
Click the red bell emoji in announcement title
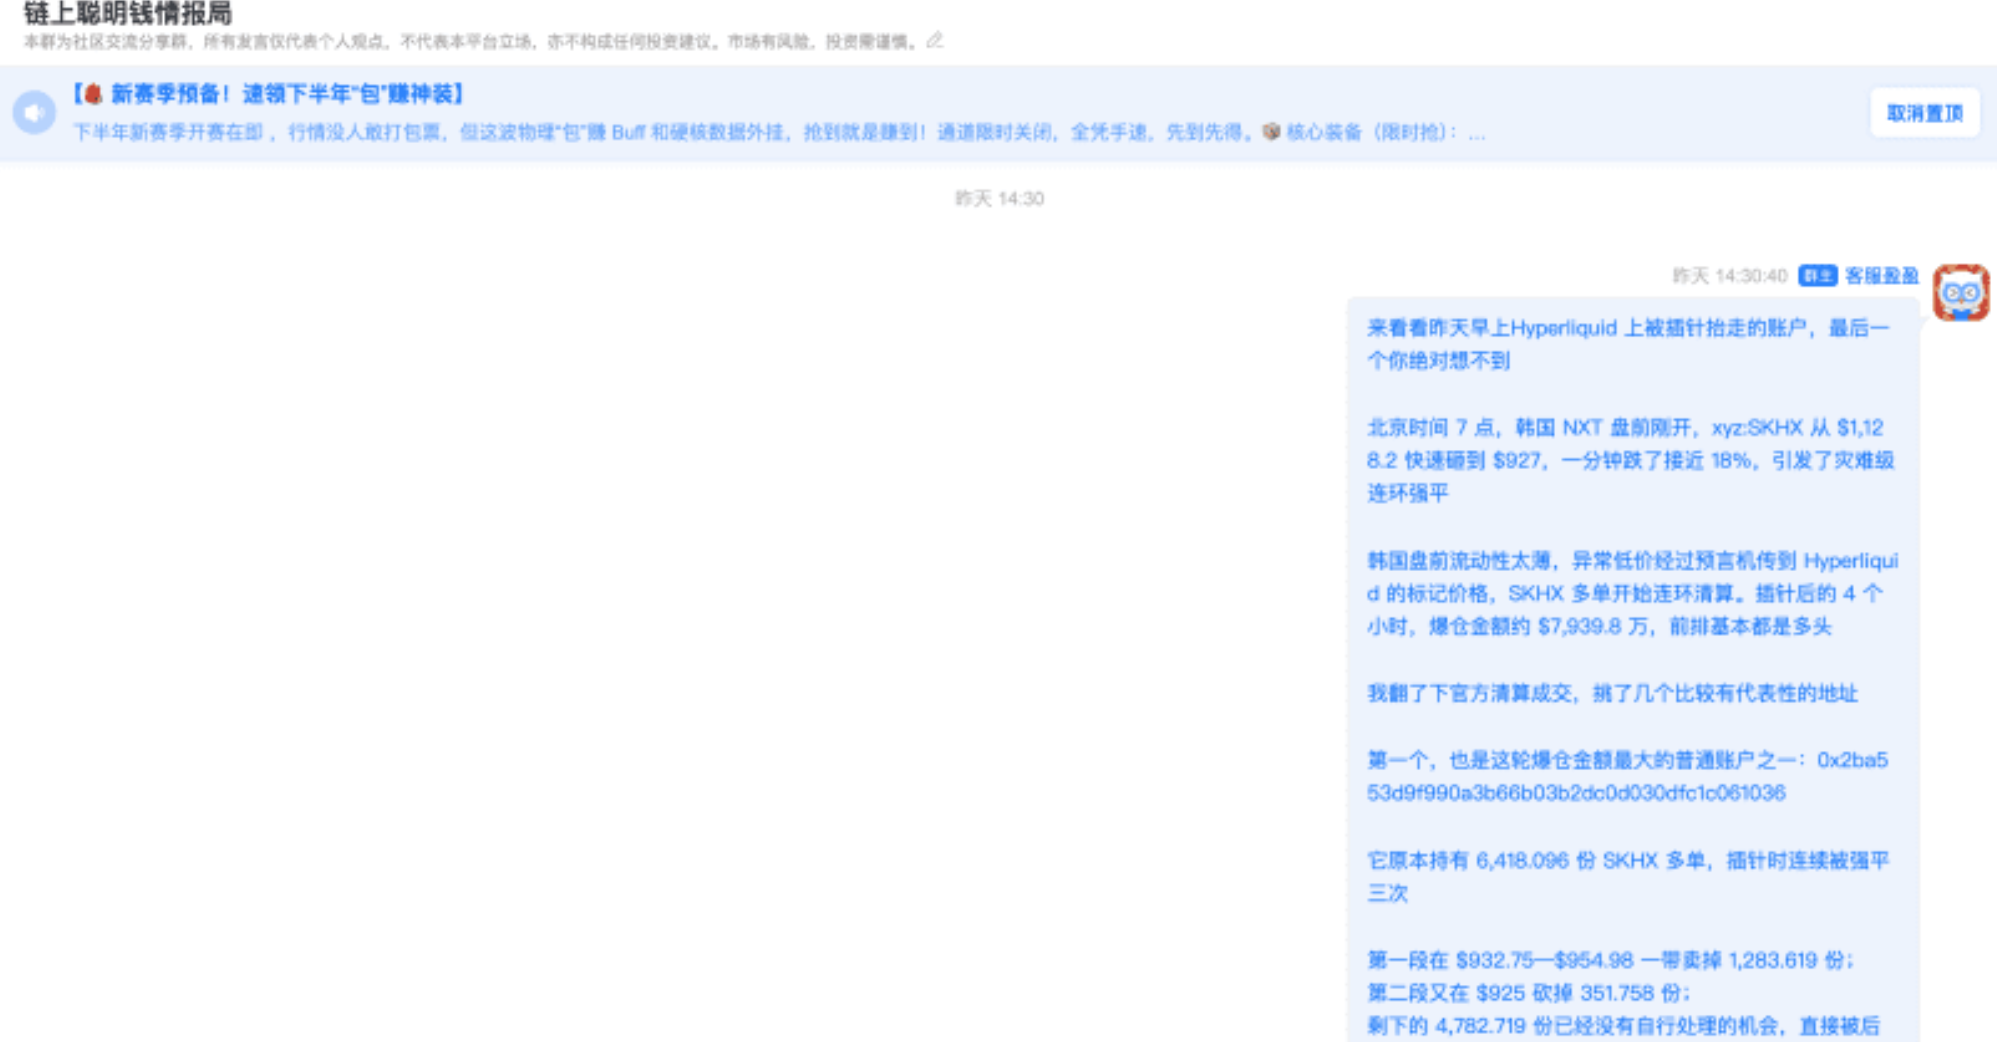click(93, 94)
